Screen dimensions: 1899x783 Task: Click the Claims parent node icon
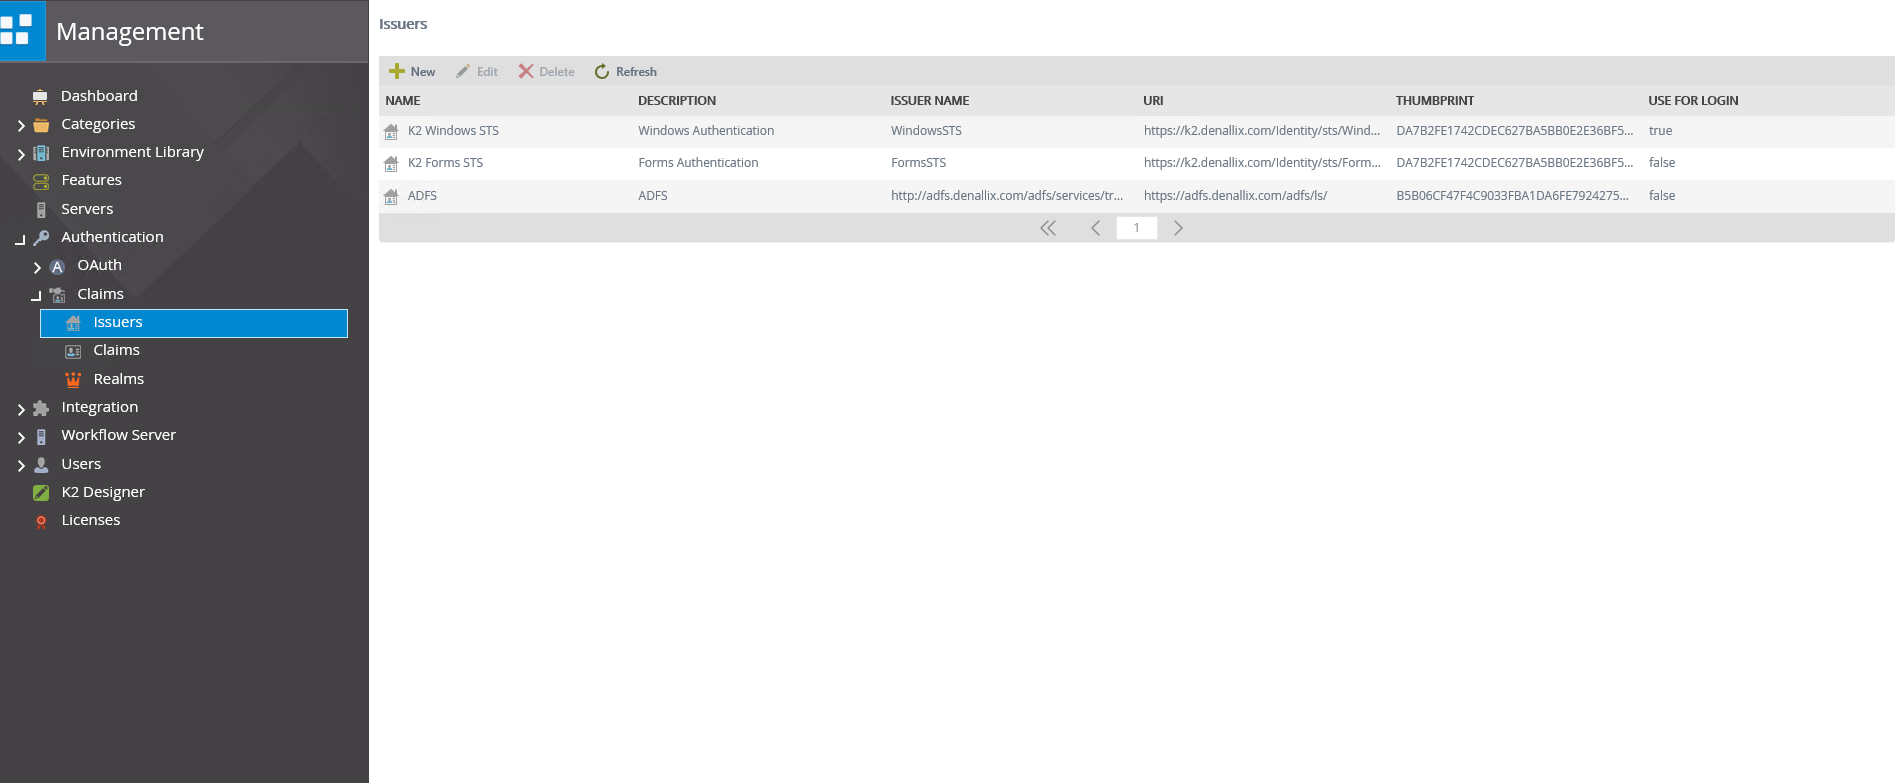coord(57,295)
